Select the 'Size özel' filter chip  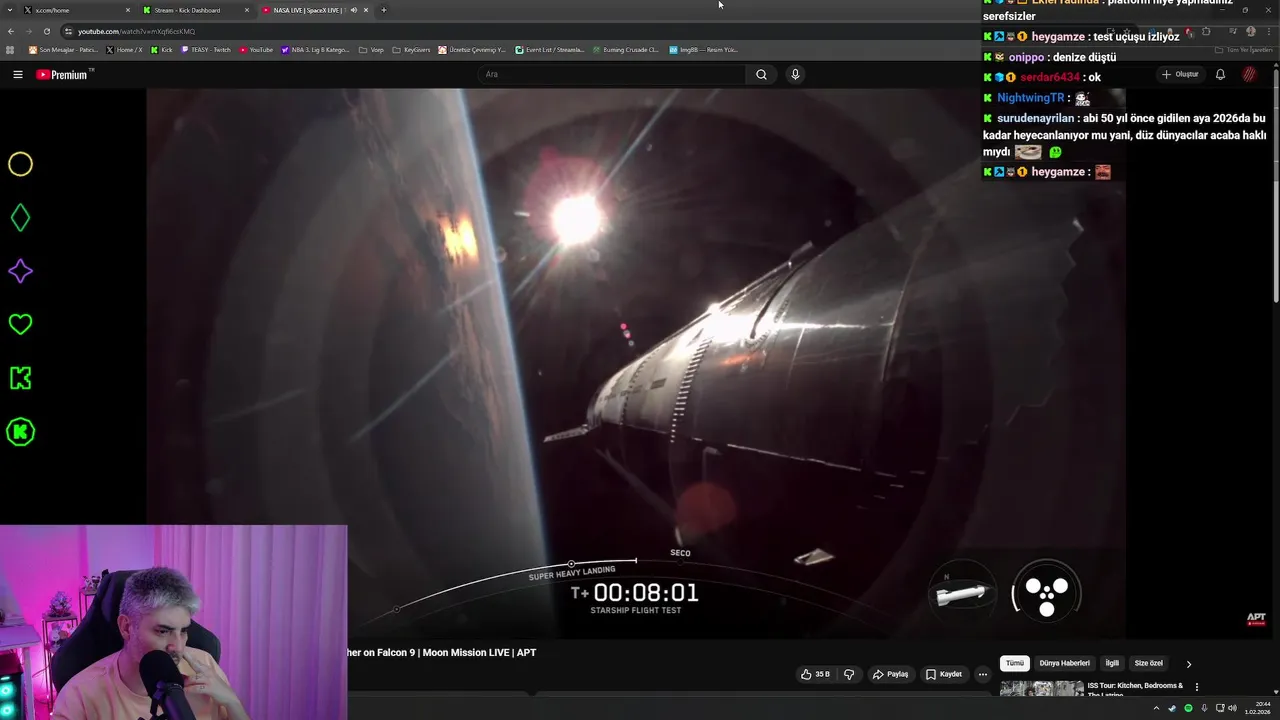coord(1148,663)
